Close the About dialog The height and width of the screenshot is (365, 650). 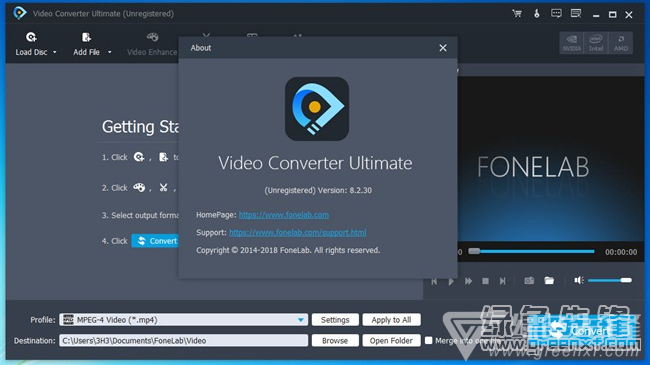443,48
